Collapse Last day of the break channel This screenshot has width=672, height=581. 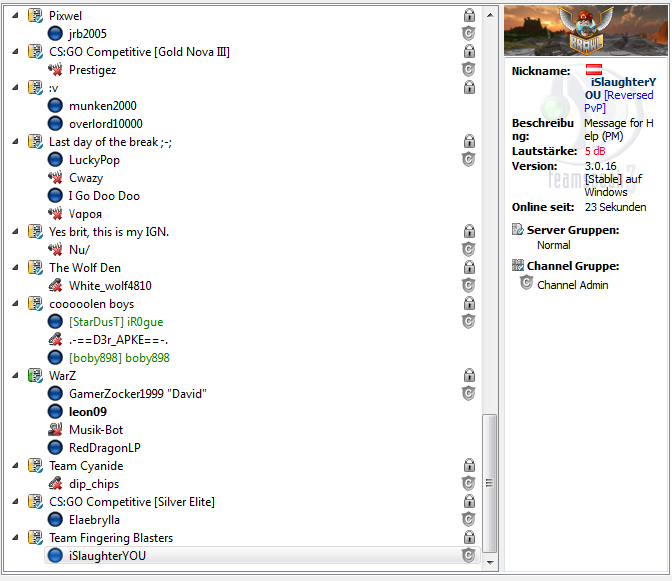point(15,142)
